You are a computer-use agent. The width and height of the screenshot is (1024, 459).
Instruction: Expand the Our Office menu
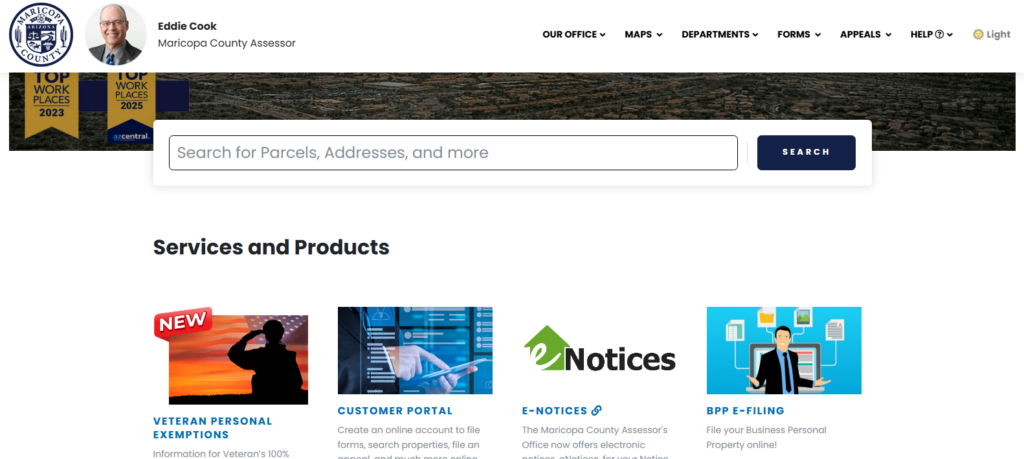pyautogui.click(x=573, y=35)
